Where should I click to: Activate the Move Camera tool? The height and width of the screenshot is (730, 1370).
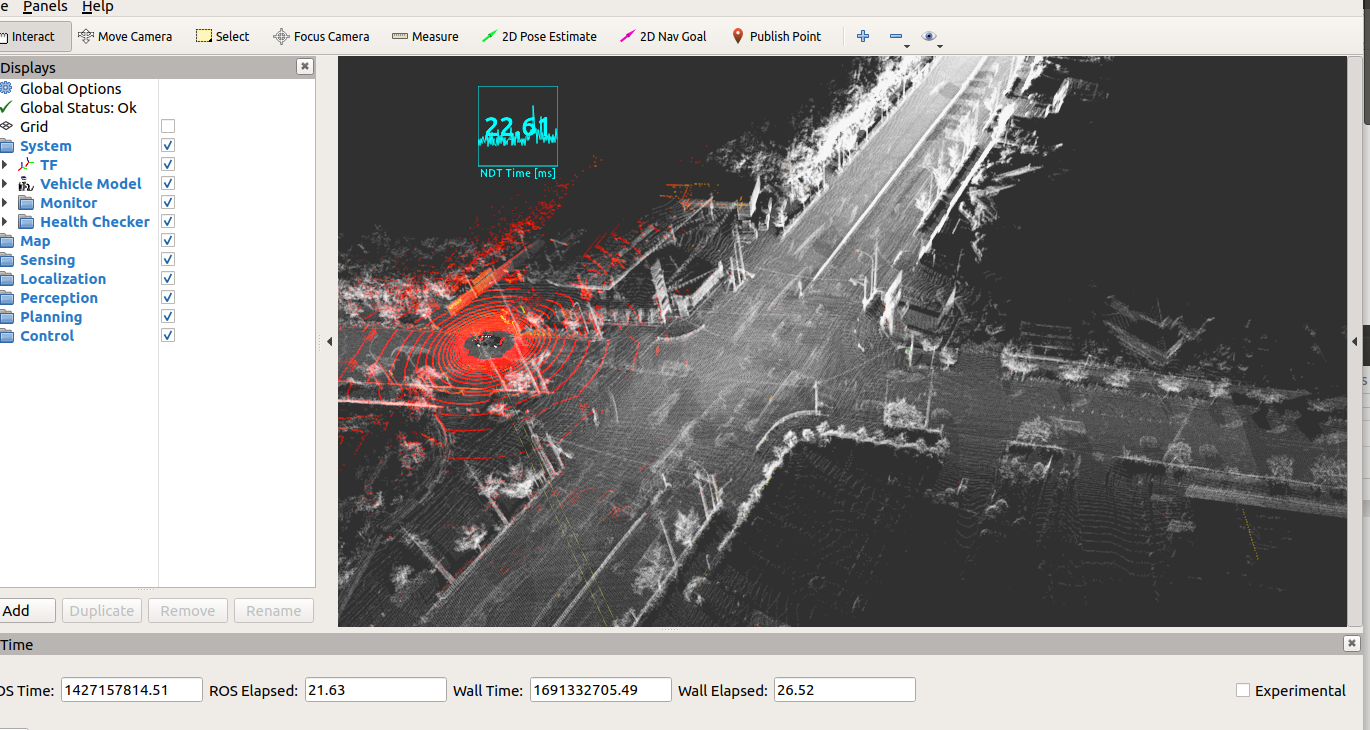(x=125, y=36)
